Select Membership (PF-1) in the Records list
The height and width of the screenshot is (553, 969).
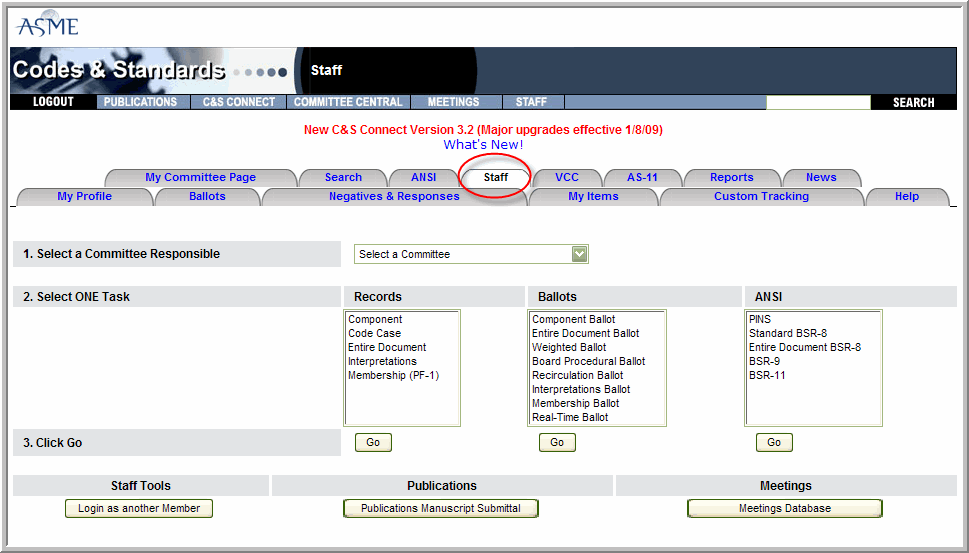tap(393, 375)
